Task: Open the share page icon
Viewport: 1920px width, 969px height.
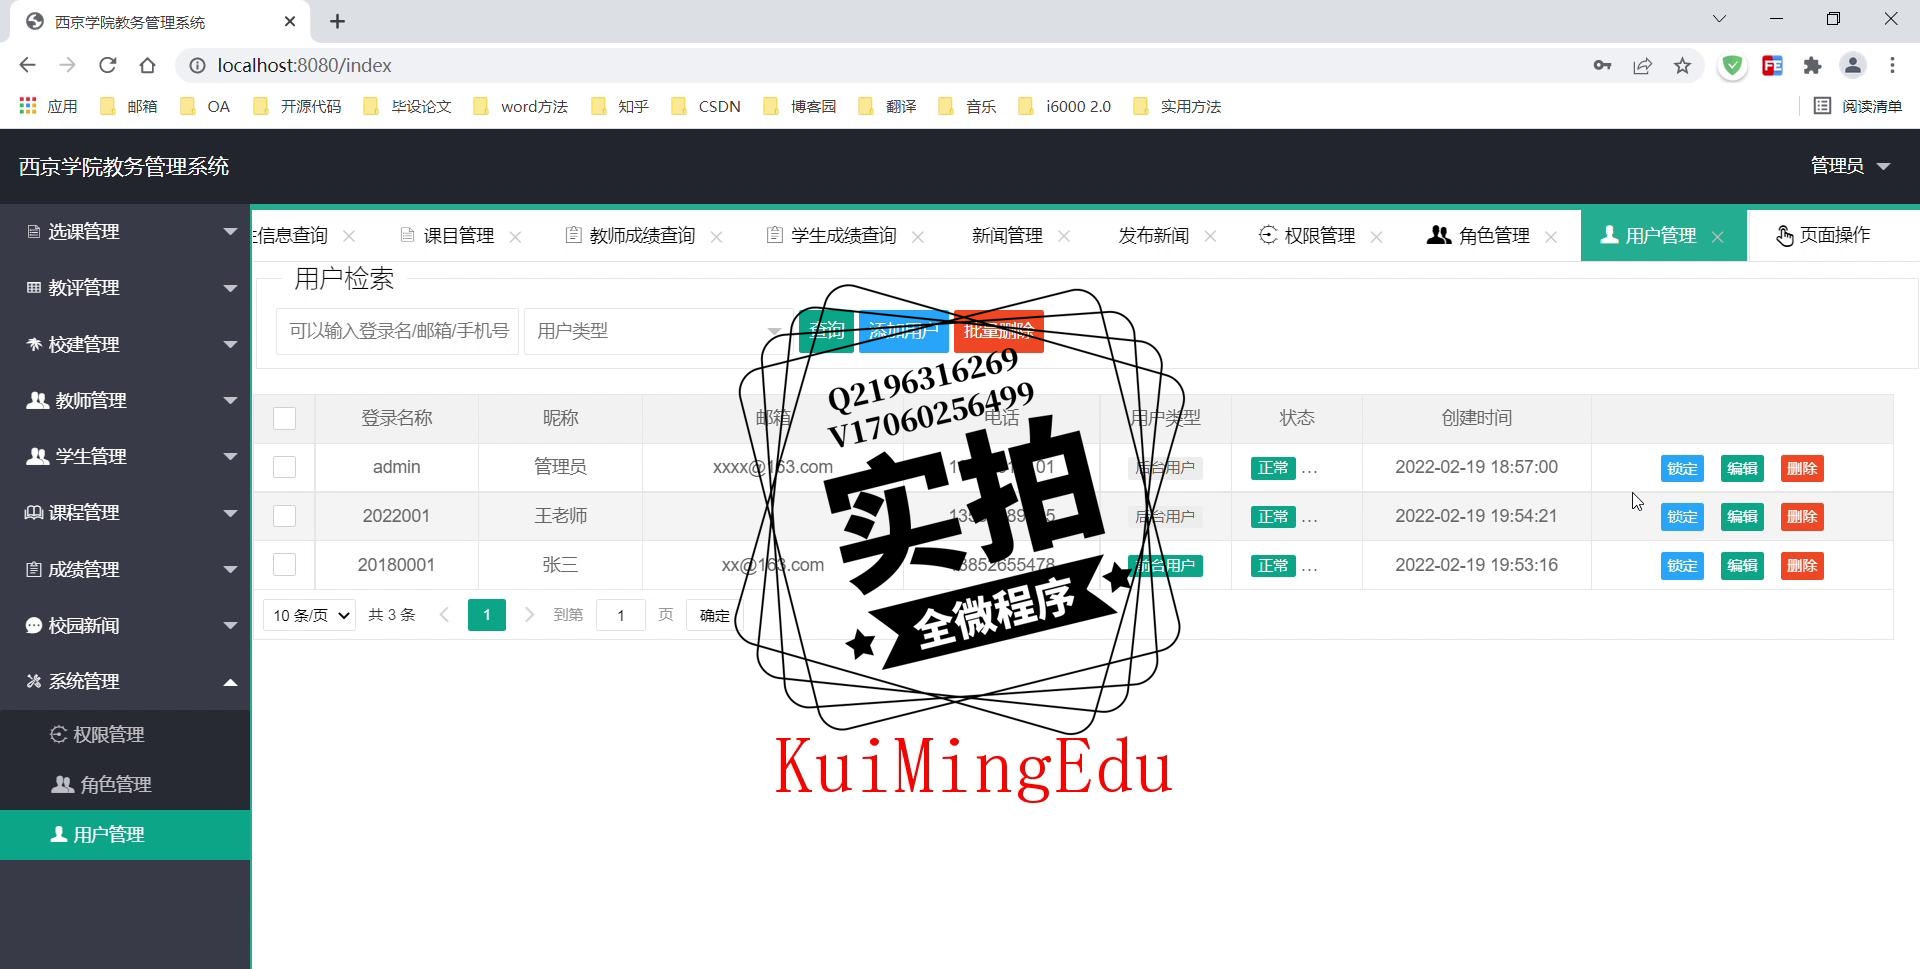Action: [1642, 65]
